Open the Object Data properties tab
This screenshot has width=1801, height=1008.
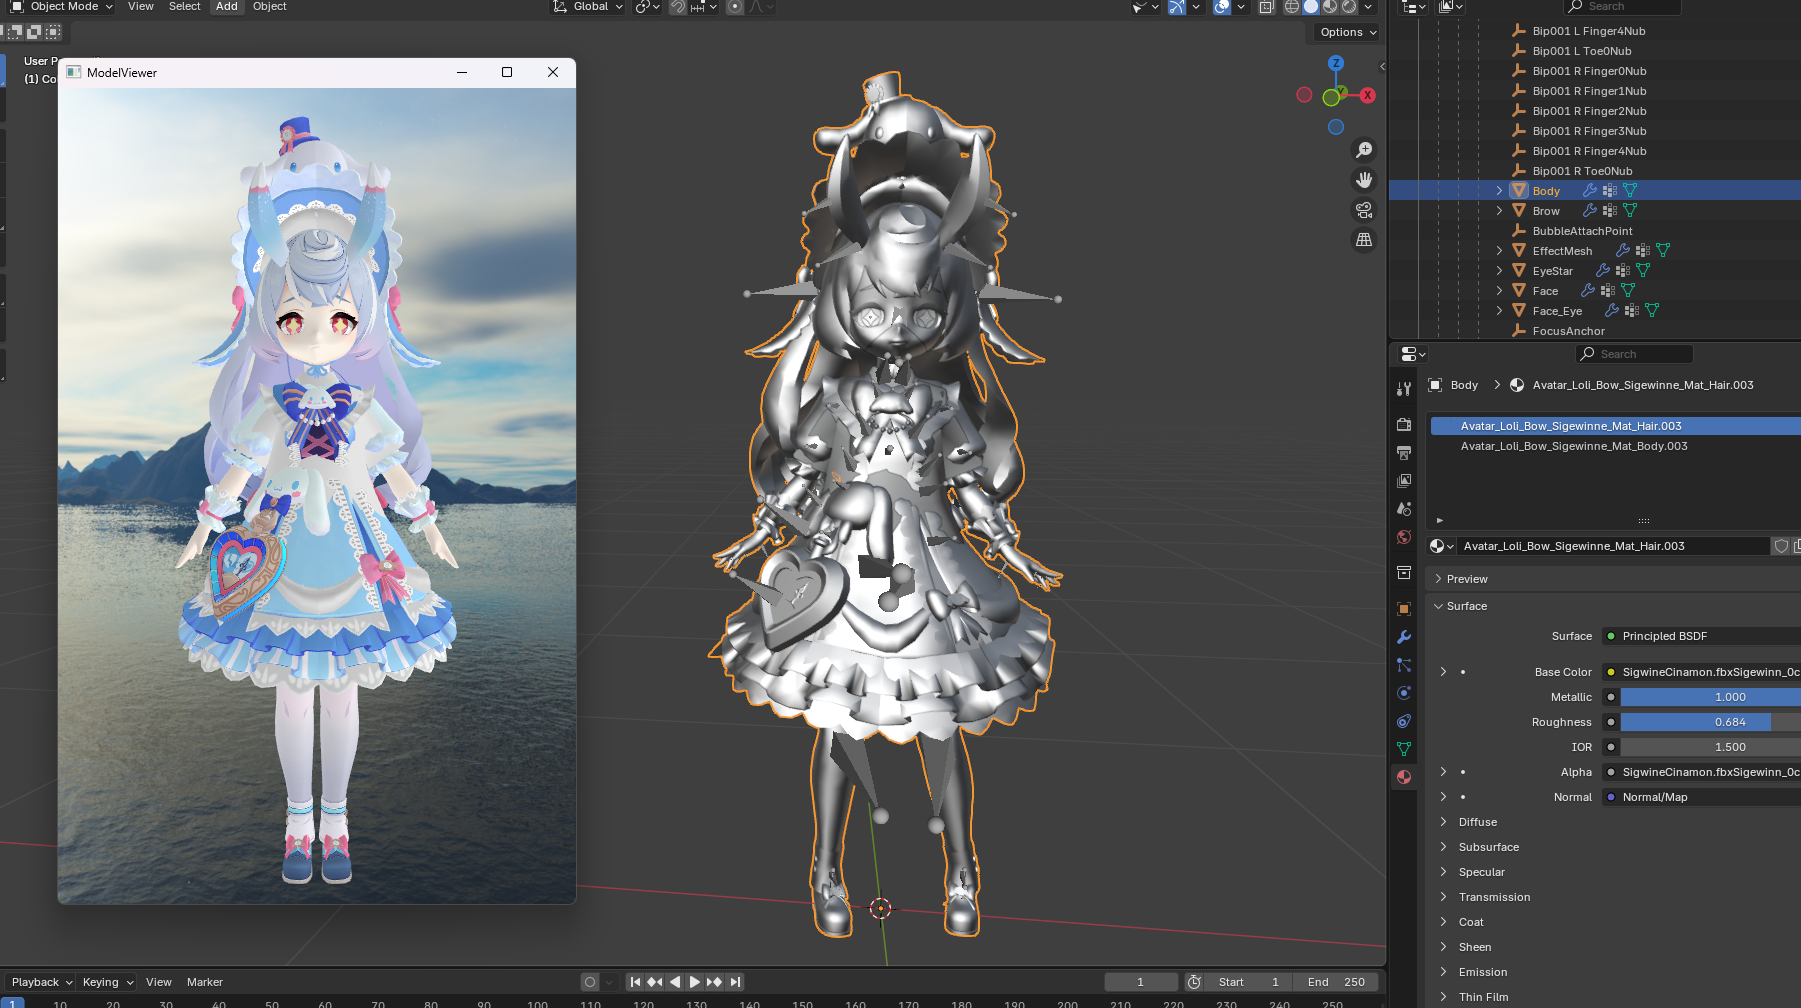[x=1404, y=749]
